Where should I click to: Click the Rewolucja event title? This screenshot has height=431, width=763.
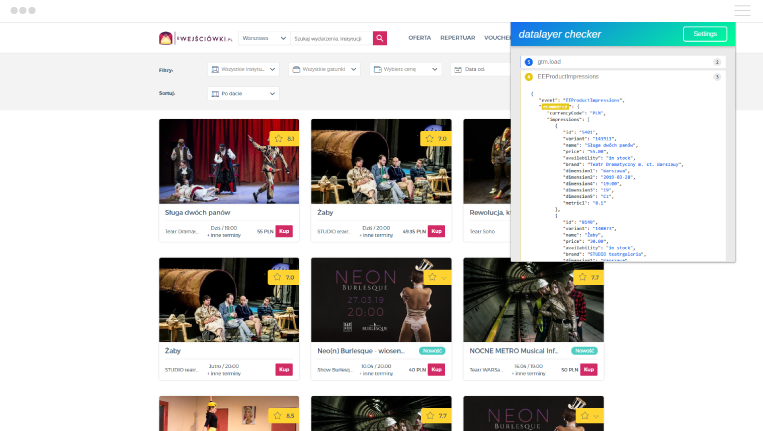[490, 213]
